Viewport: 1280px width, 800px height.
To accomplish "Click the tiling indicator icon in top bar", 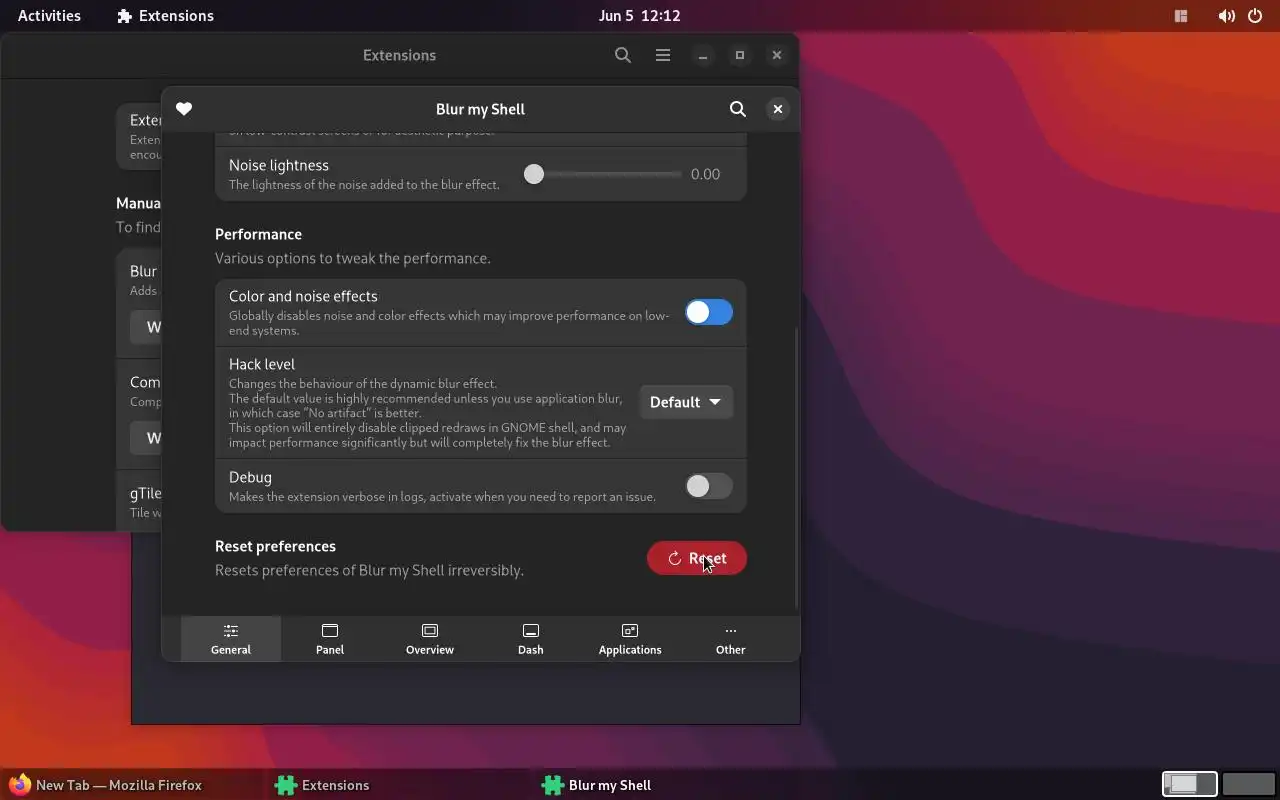I will click(1181, 16).
